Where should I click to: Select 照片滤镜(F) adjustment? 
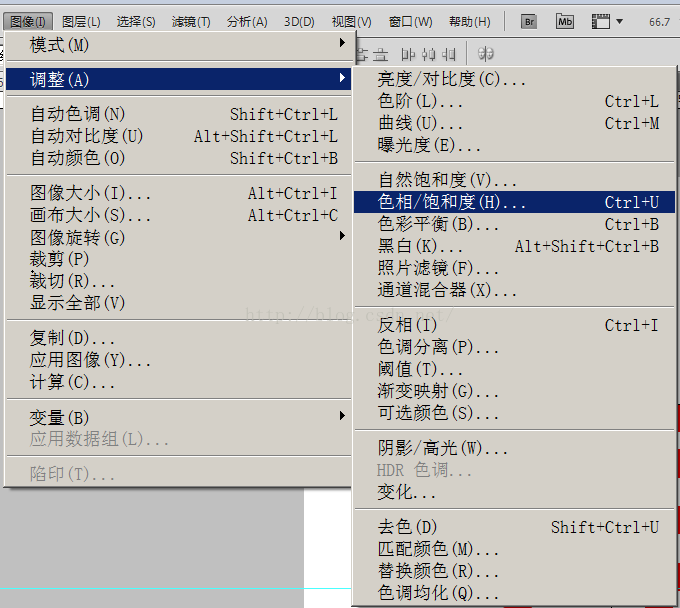(x=514, y=268)
